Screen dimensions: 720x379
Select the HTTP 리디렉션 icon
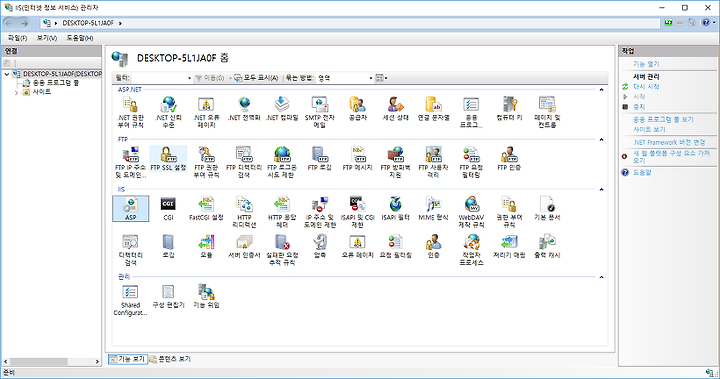[244, 212]
